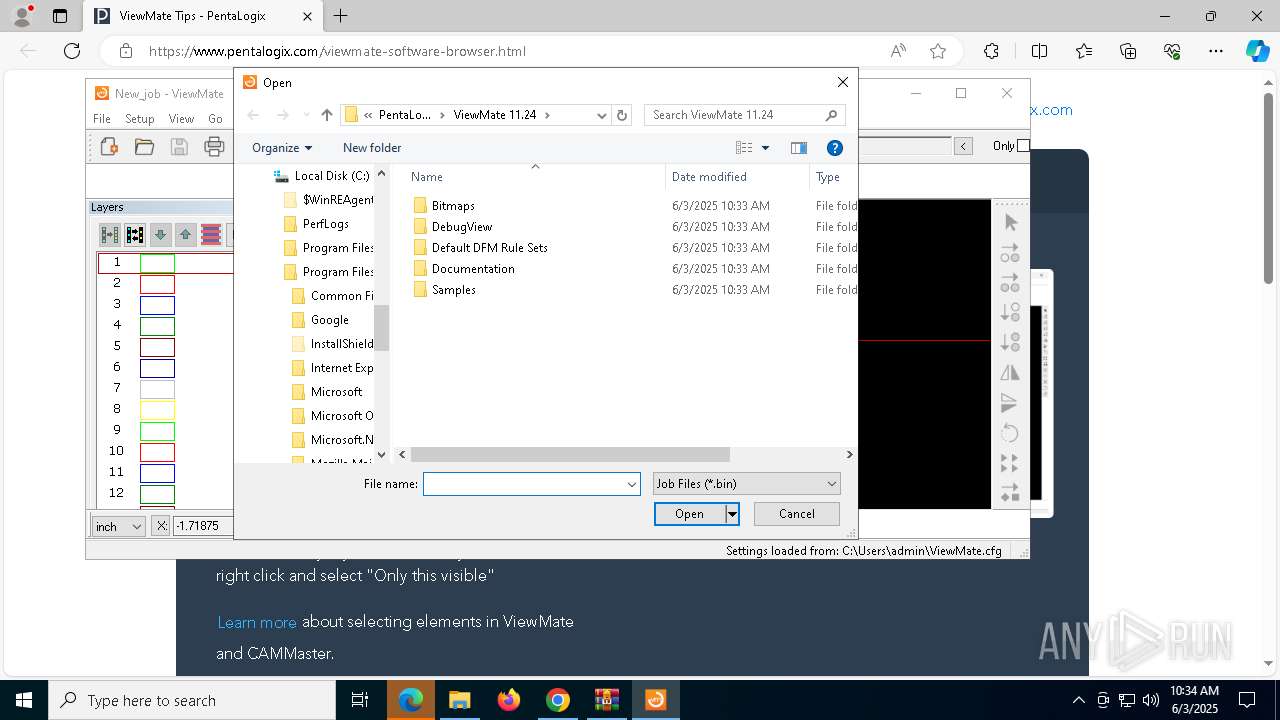Open the Go menu in ViewMate
1280x720 pixels.
click(215, 118)
